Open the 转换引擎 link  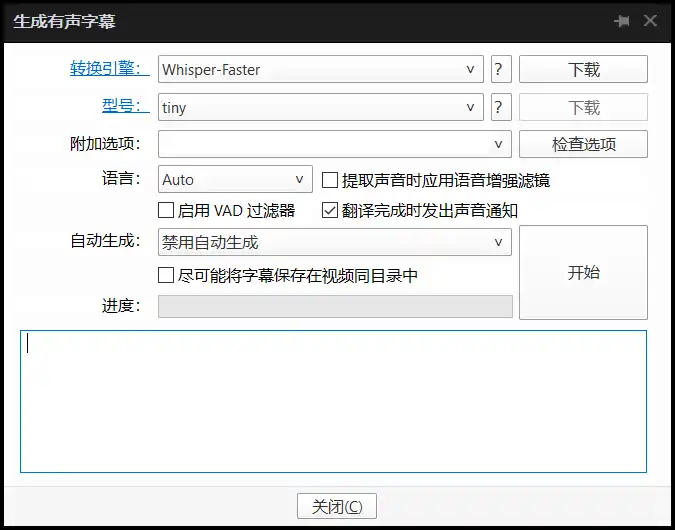click(x=110, y=69)
